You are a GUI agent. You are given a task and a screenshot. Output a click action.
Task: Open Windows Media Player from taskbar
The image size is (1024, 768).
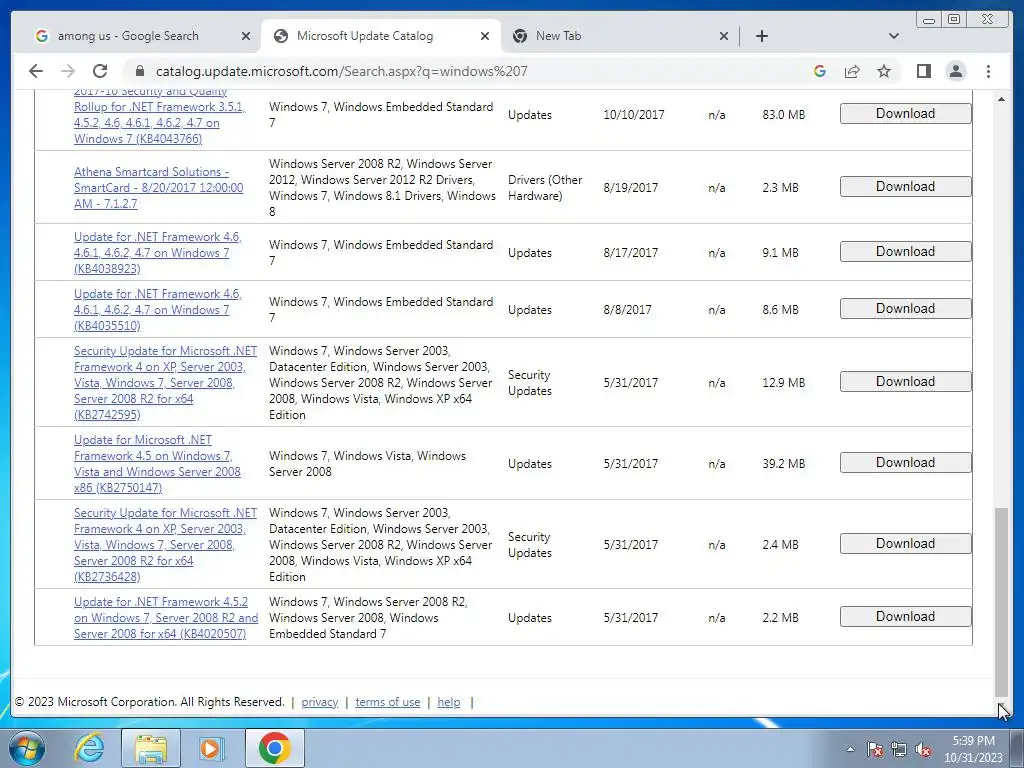211,748
